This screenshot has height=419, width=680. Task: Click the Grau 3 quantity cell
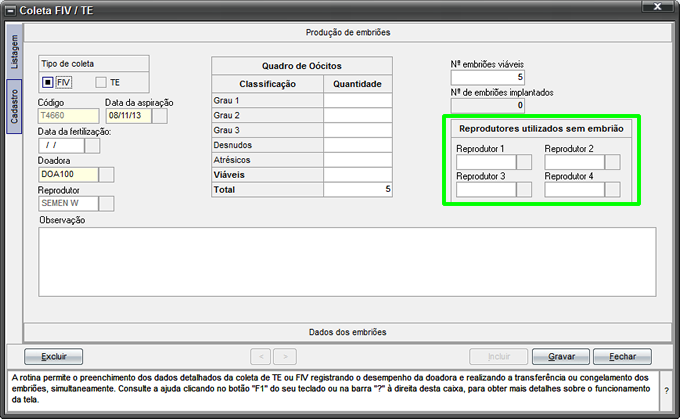tap(358, 130)
